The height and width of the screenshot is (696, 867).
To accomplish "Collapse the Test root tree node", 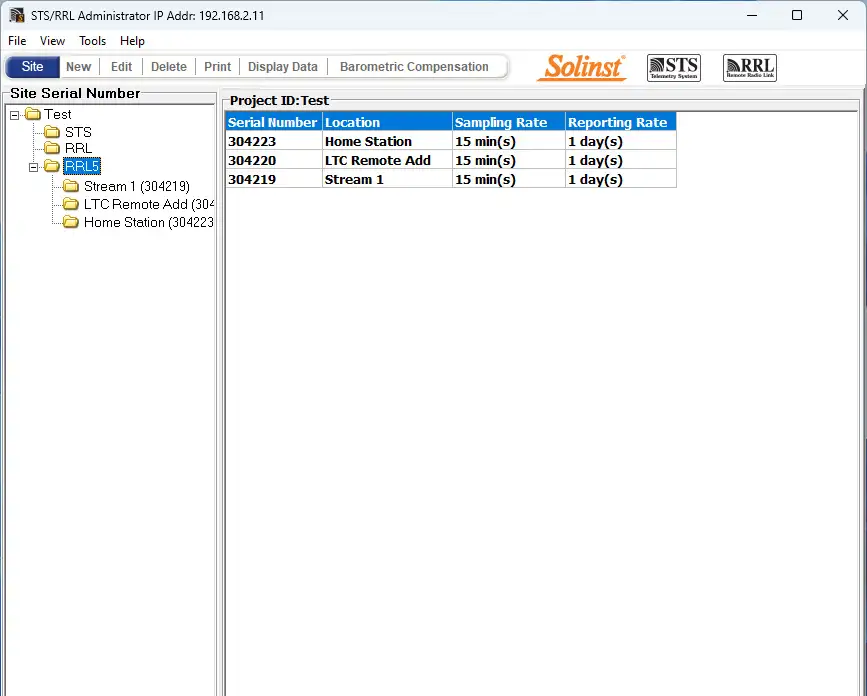I will (15, 114).
